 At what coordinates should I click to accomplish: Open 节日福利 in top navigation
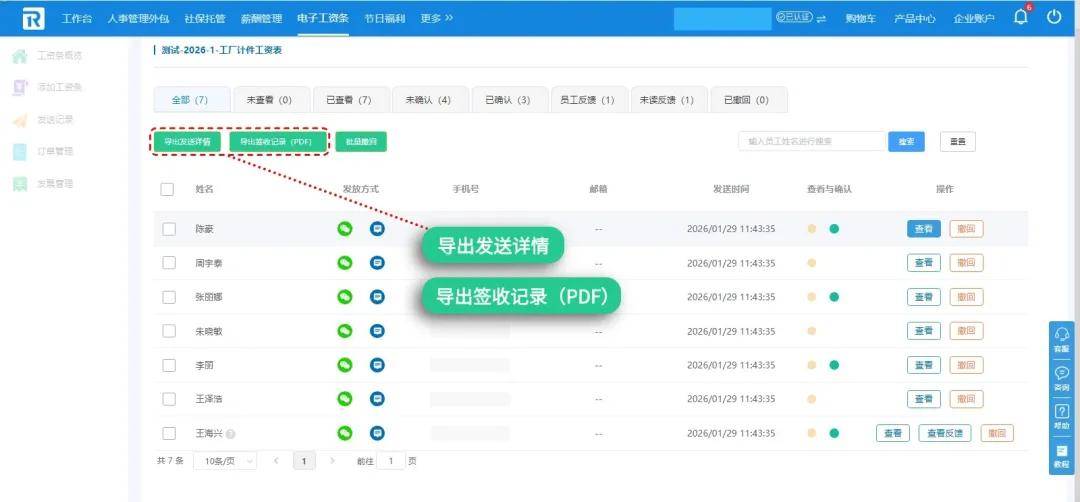(x=384, y=19)
